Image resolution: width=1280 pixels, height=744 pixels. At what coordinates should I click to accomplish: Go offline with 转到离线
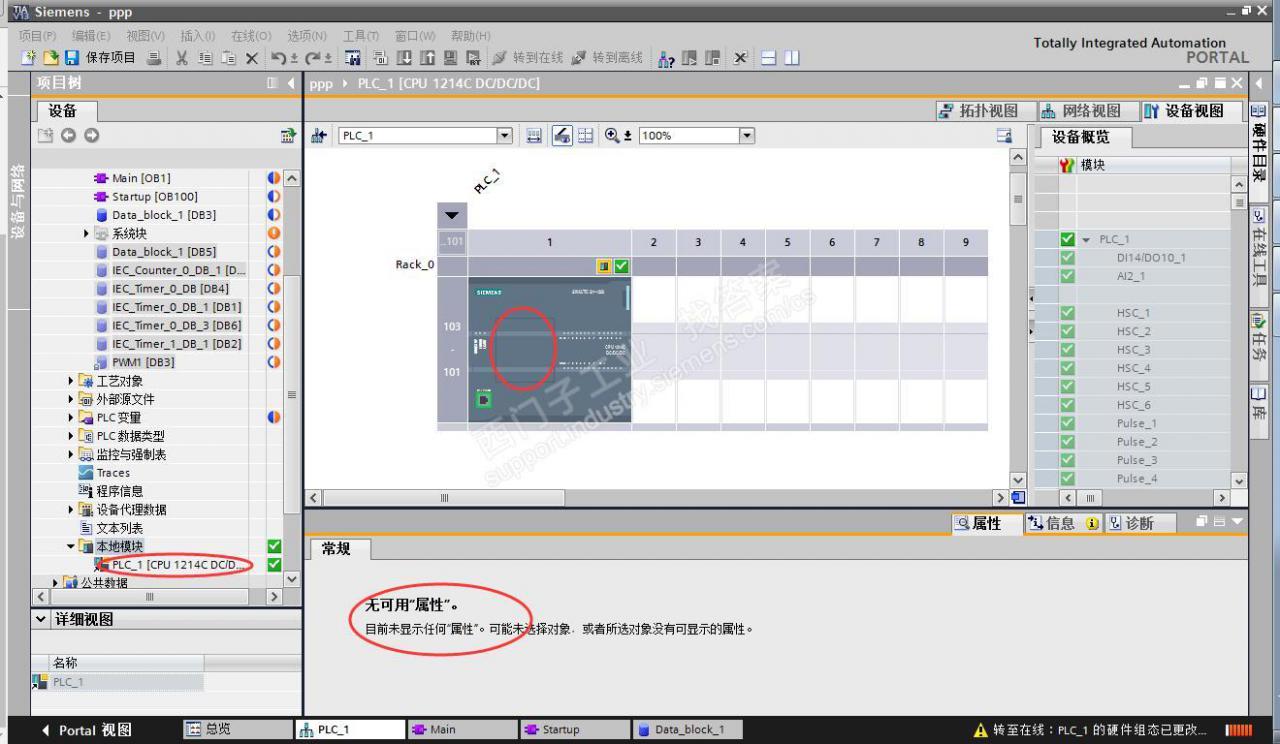coord(607,58)
